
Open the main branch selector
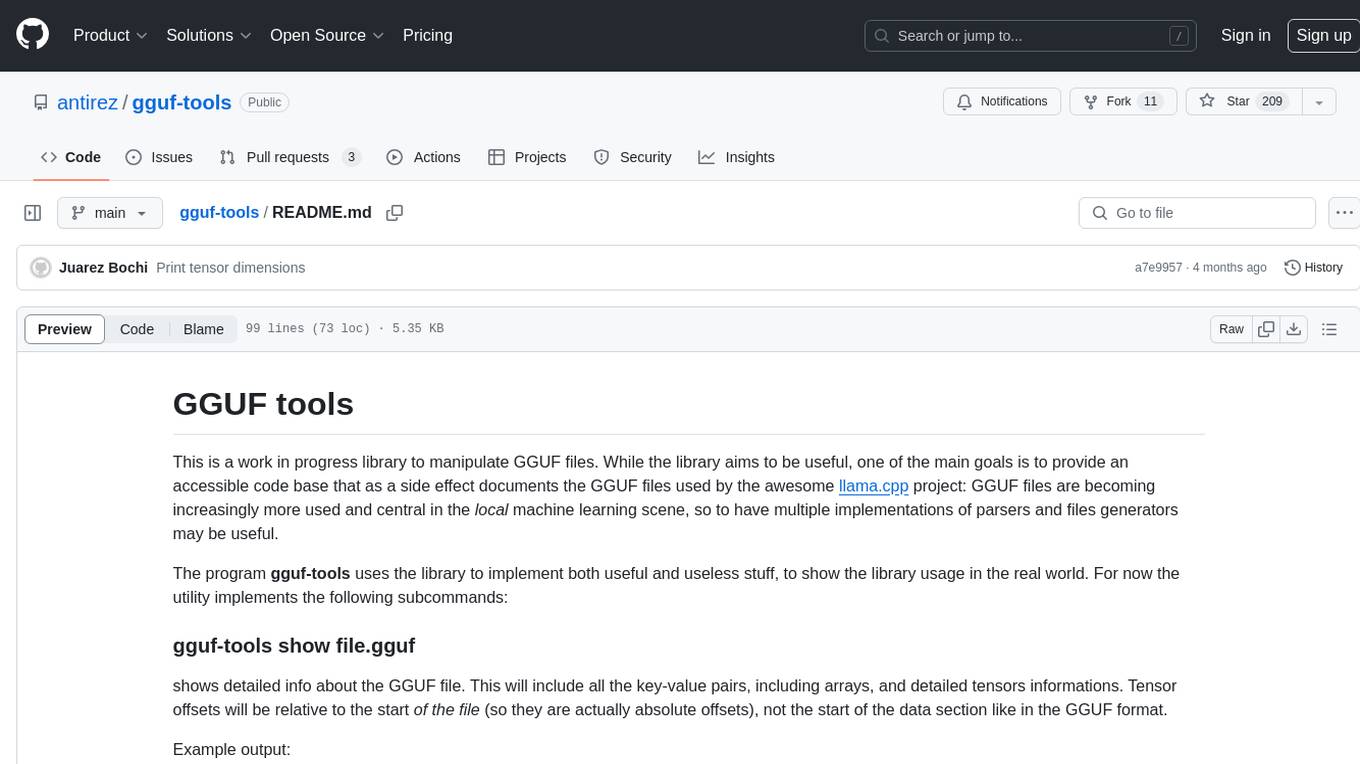coord(109,213)
